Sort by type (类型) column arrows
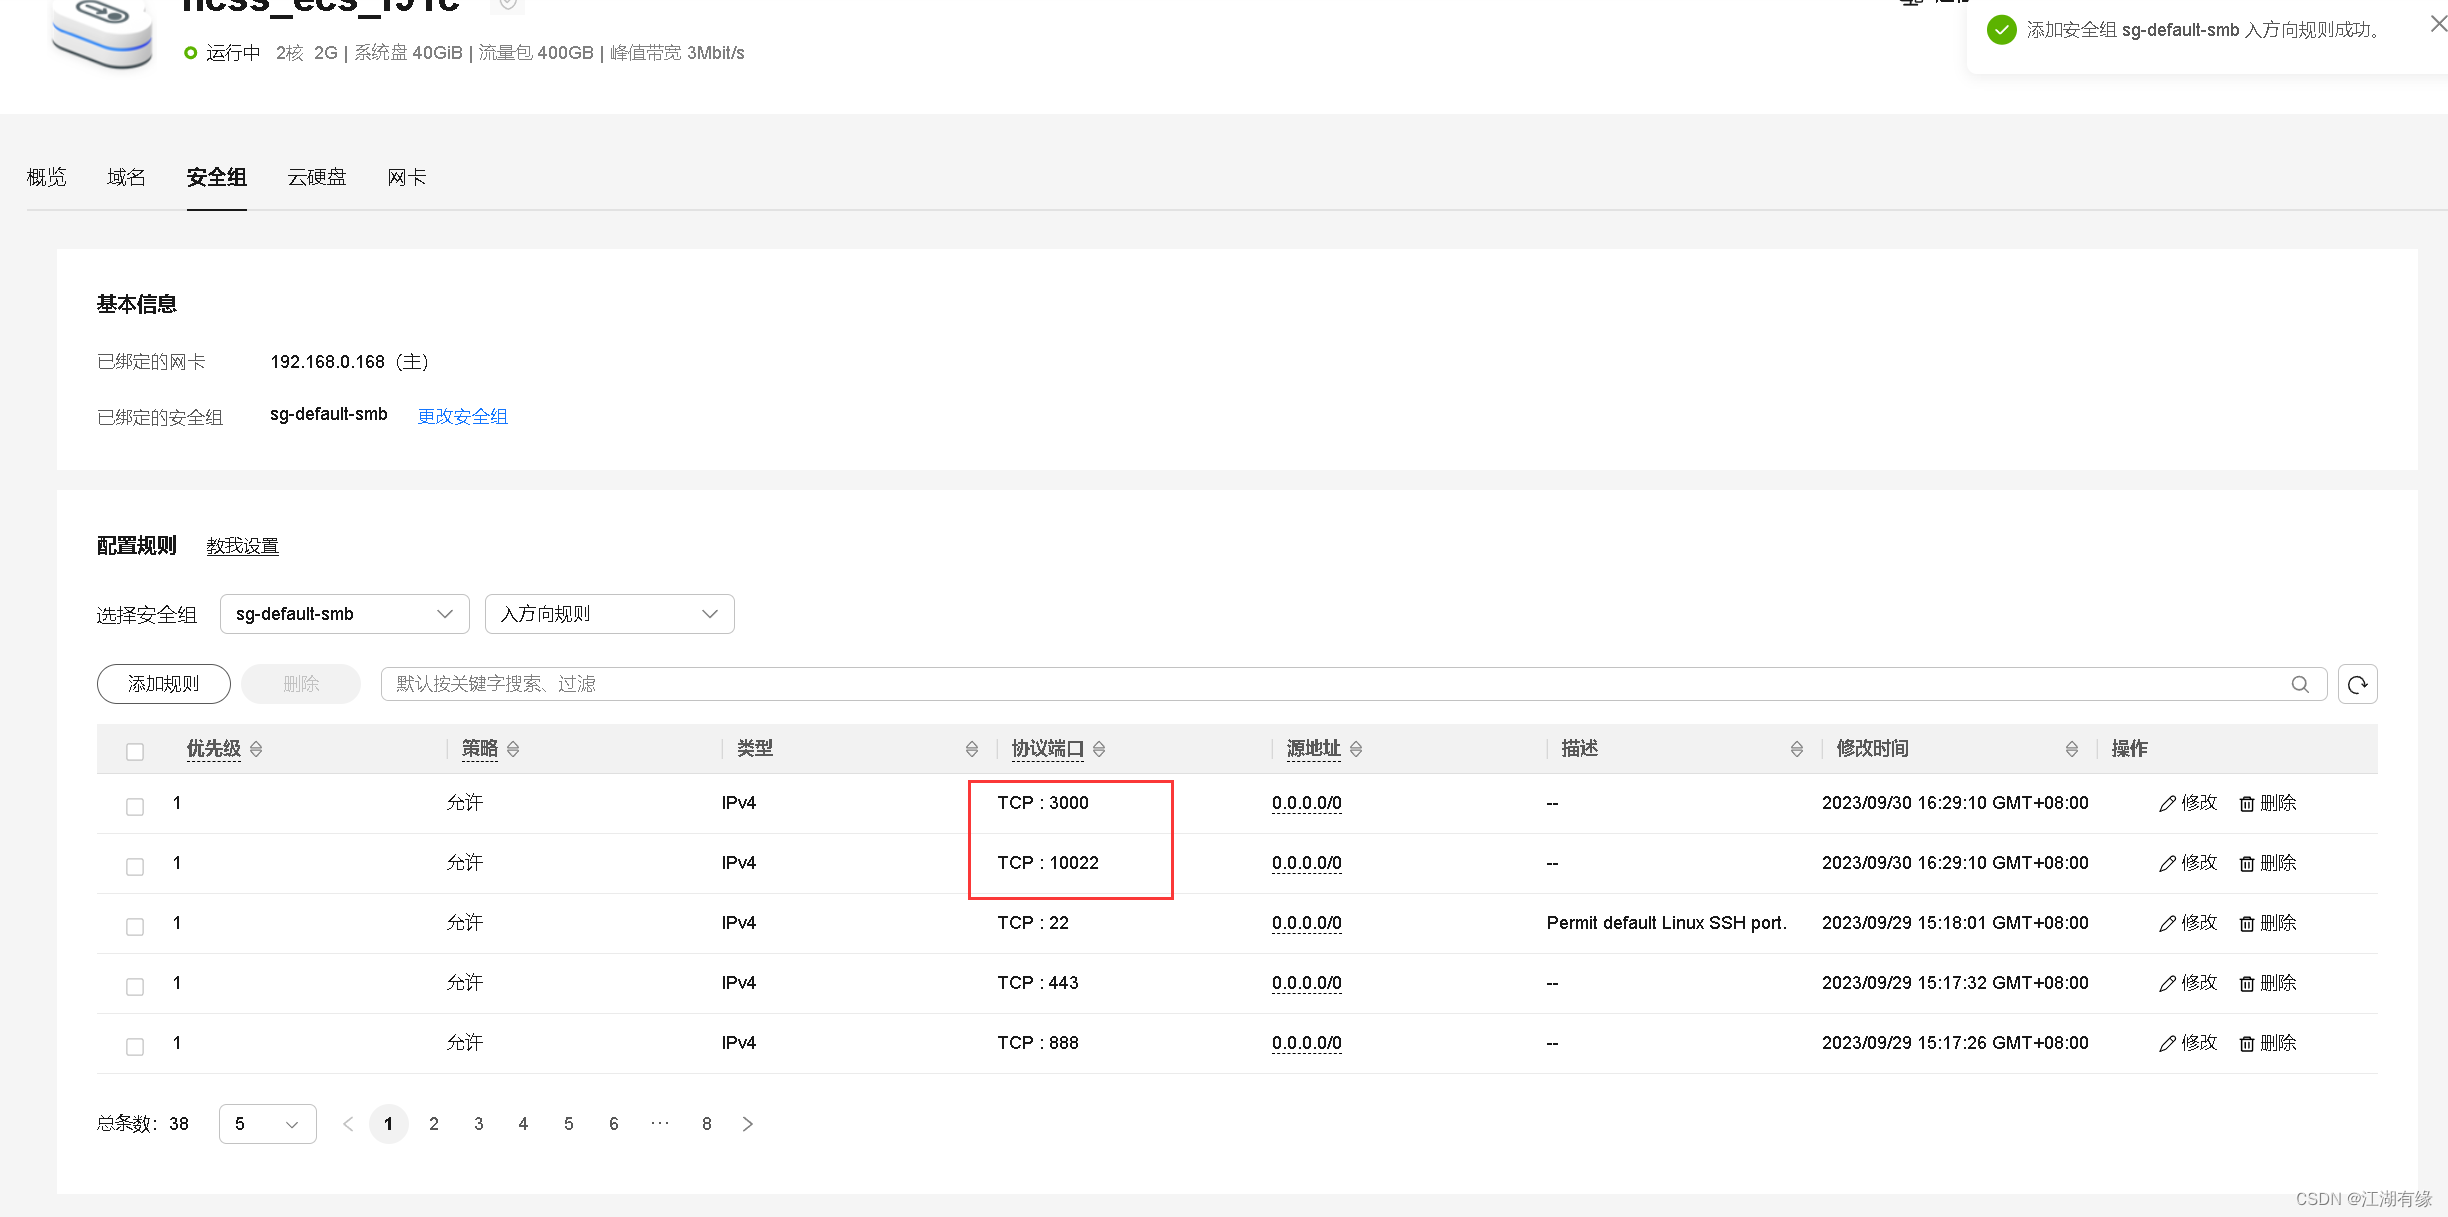The height and width of the screenshot is (1217, 2448). (971, 749)
